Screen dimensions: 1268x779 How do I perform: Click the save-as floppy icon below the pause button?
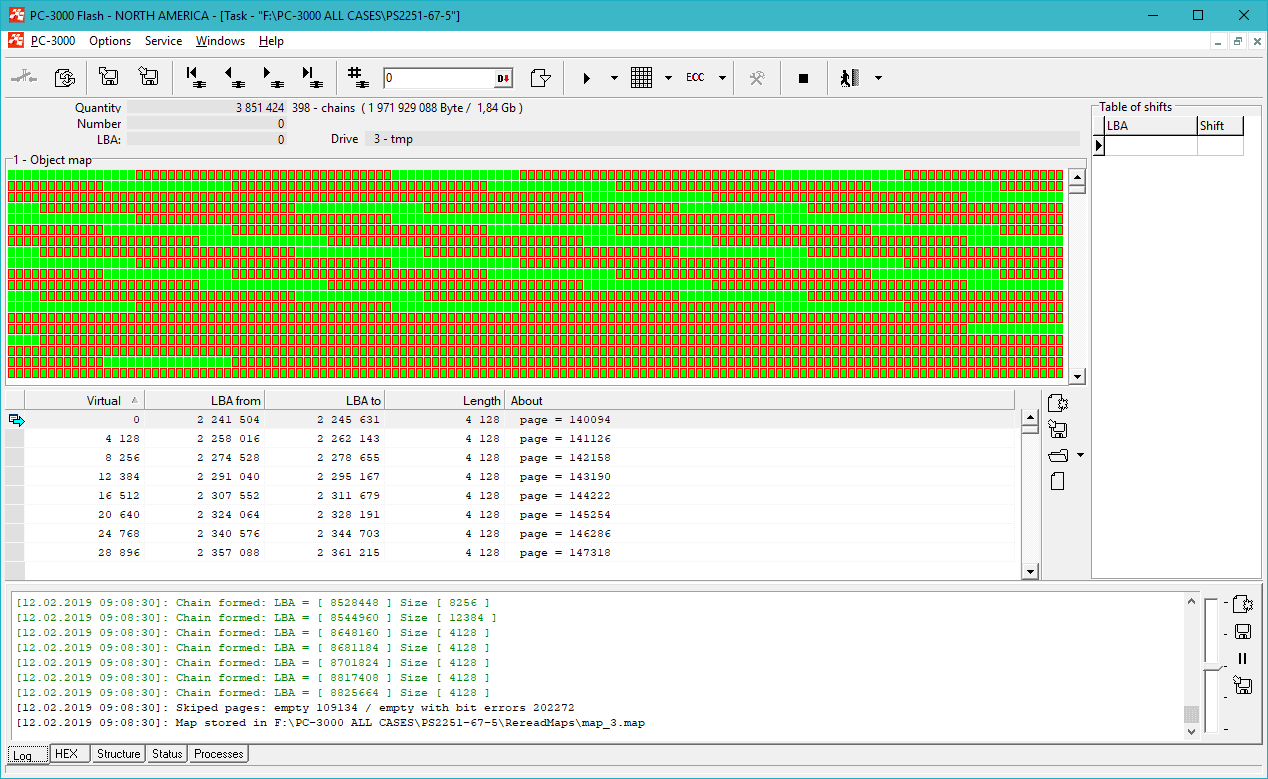click(x=1243, y=685)
